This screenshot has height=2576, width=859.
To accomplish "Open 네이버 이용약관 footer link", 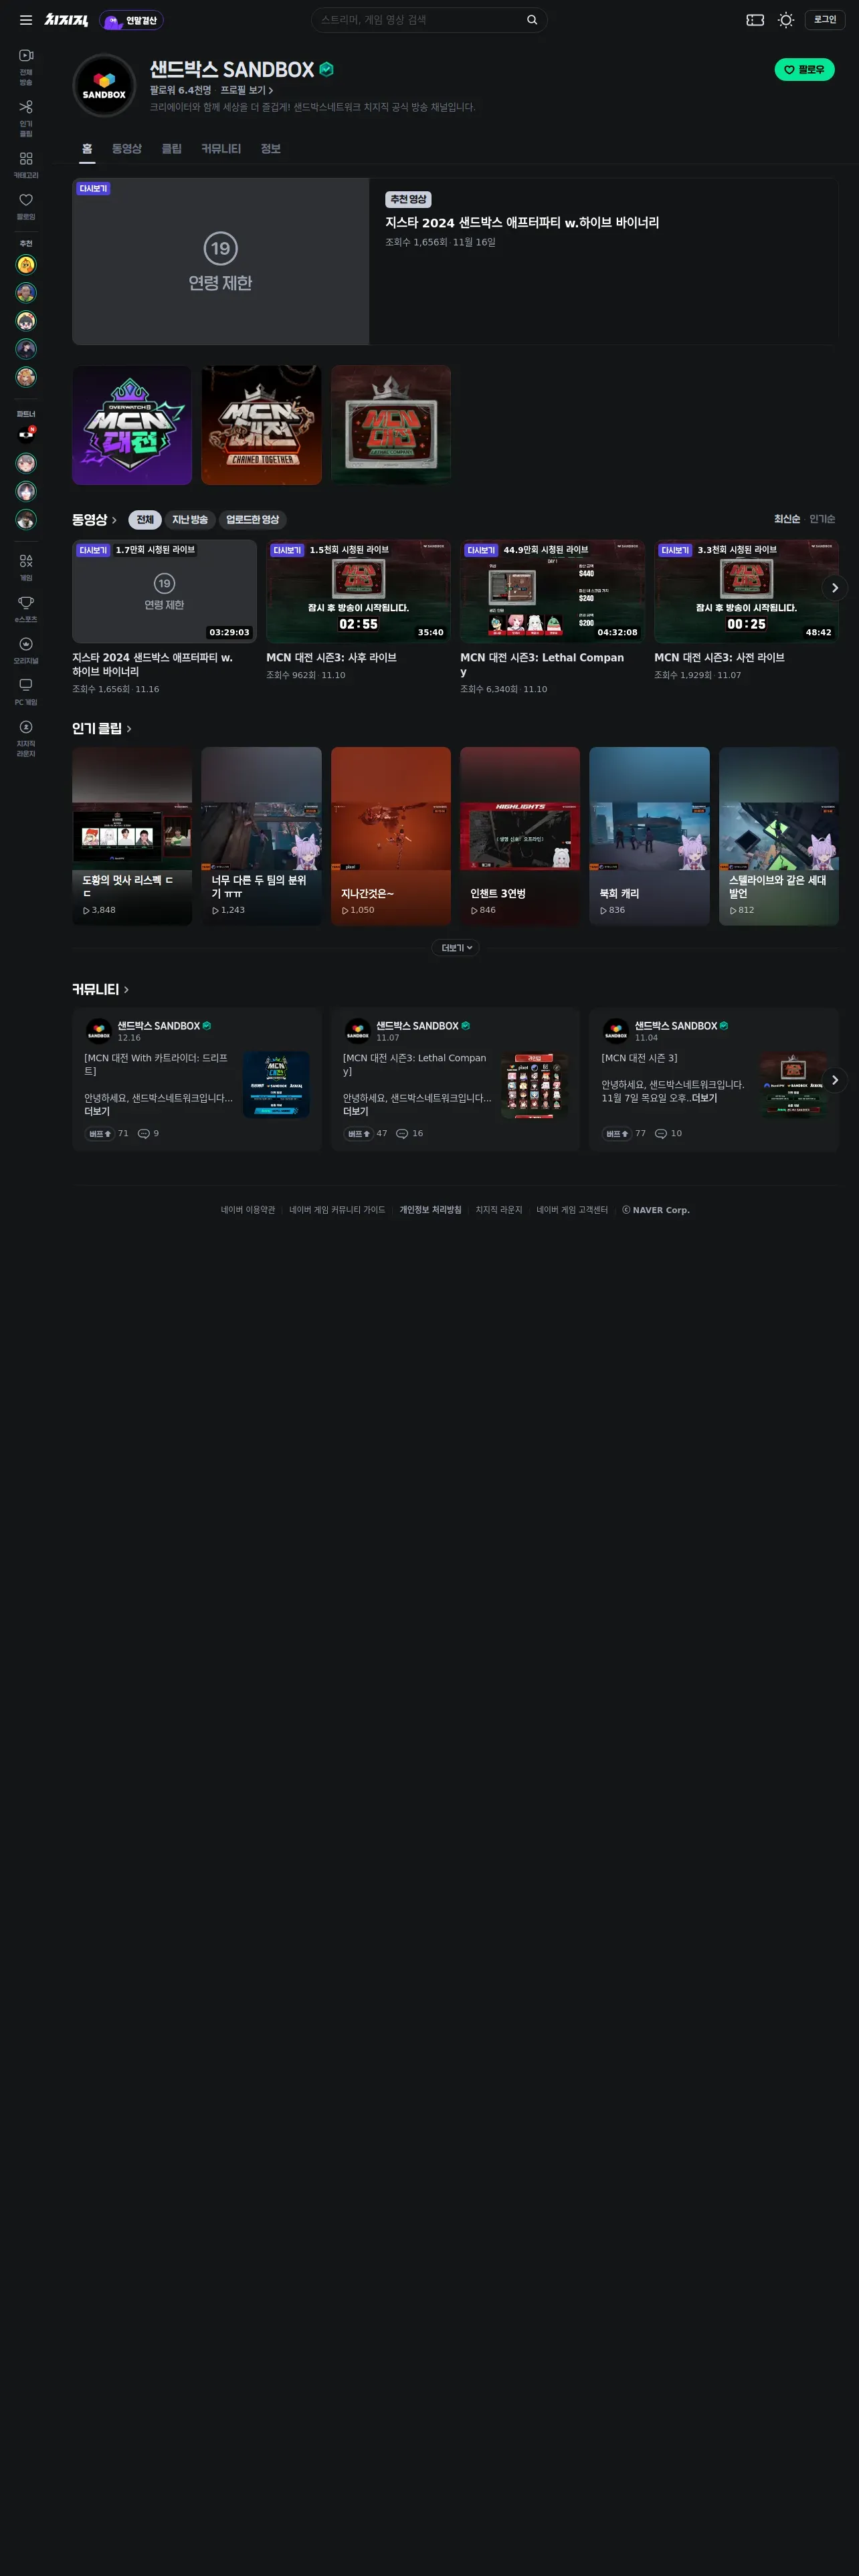I will pos(248,1210).
